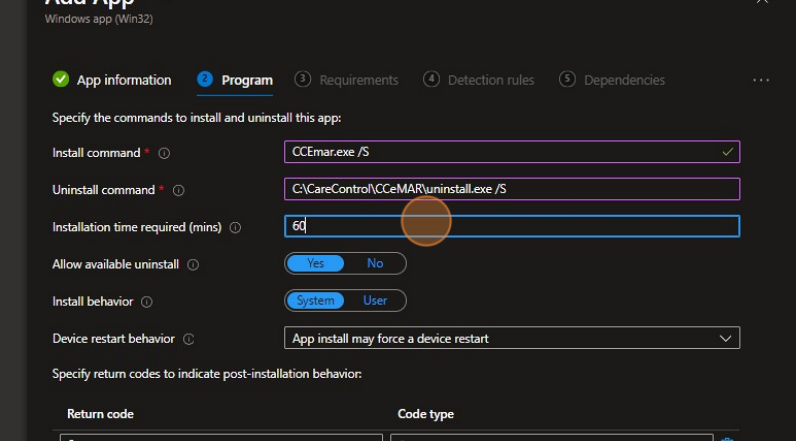Choose System for Install behavior
The image size is (796, 441).
pos(316,300)
